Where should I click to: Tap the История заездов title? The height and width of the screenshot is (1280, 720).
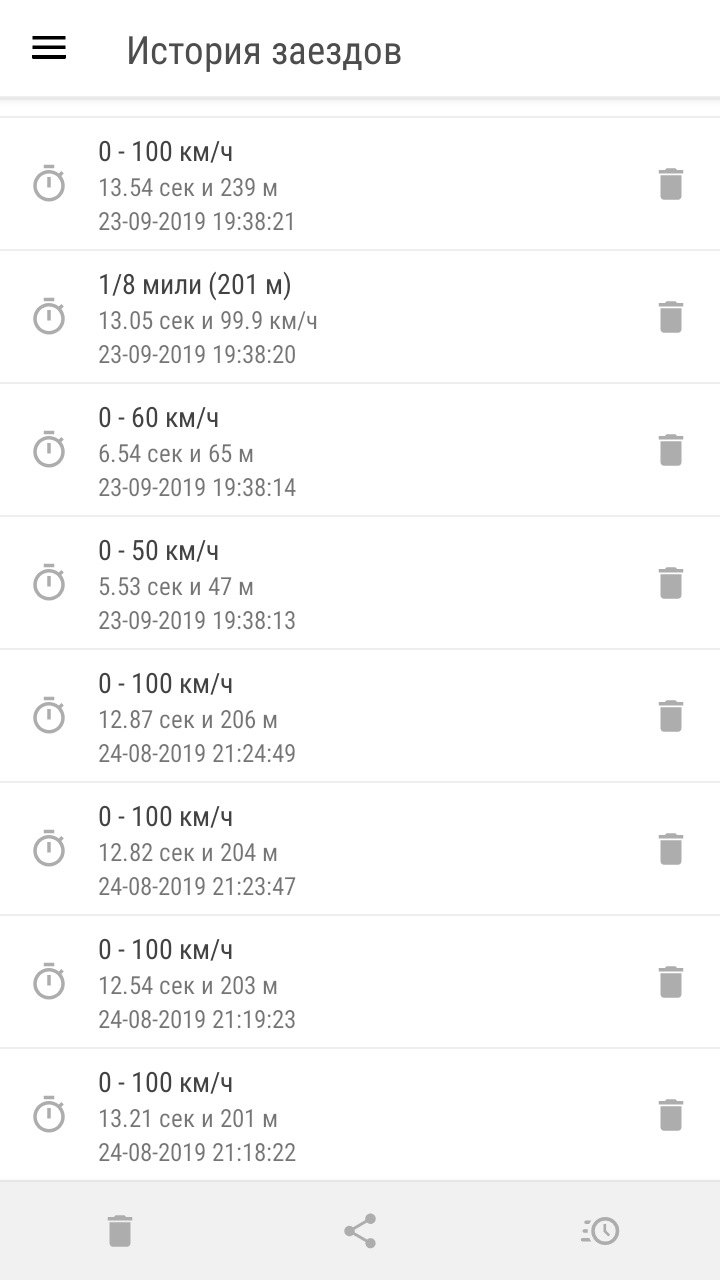(x=264, y=50)
